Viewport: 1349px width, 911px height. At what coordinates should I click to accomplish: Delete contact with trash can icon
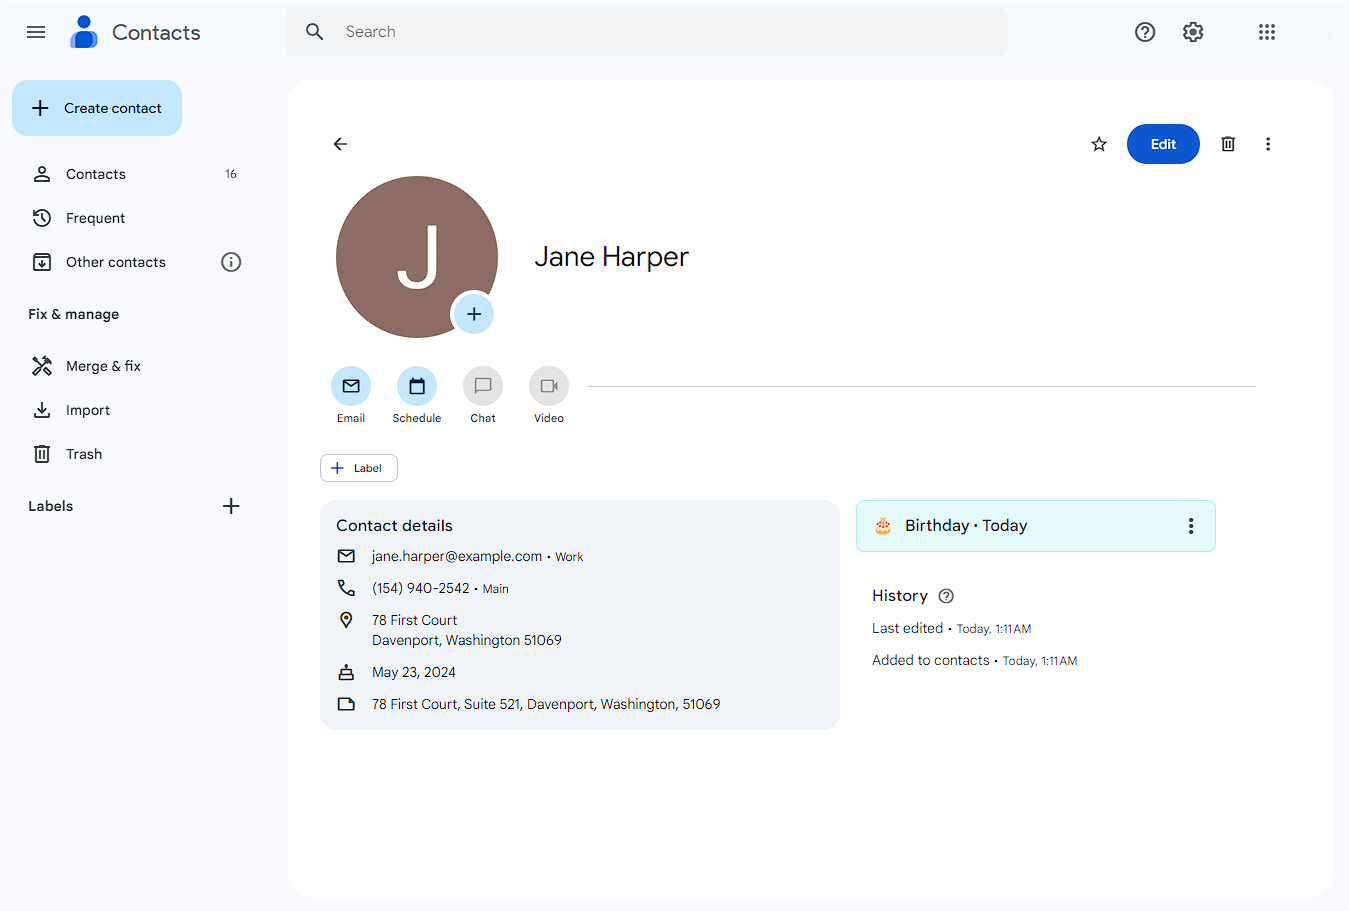[1228, 144]
